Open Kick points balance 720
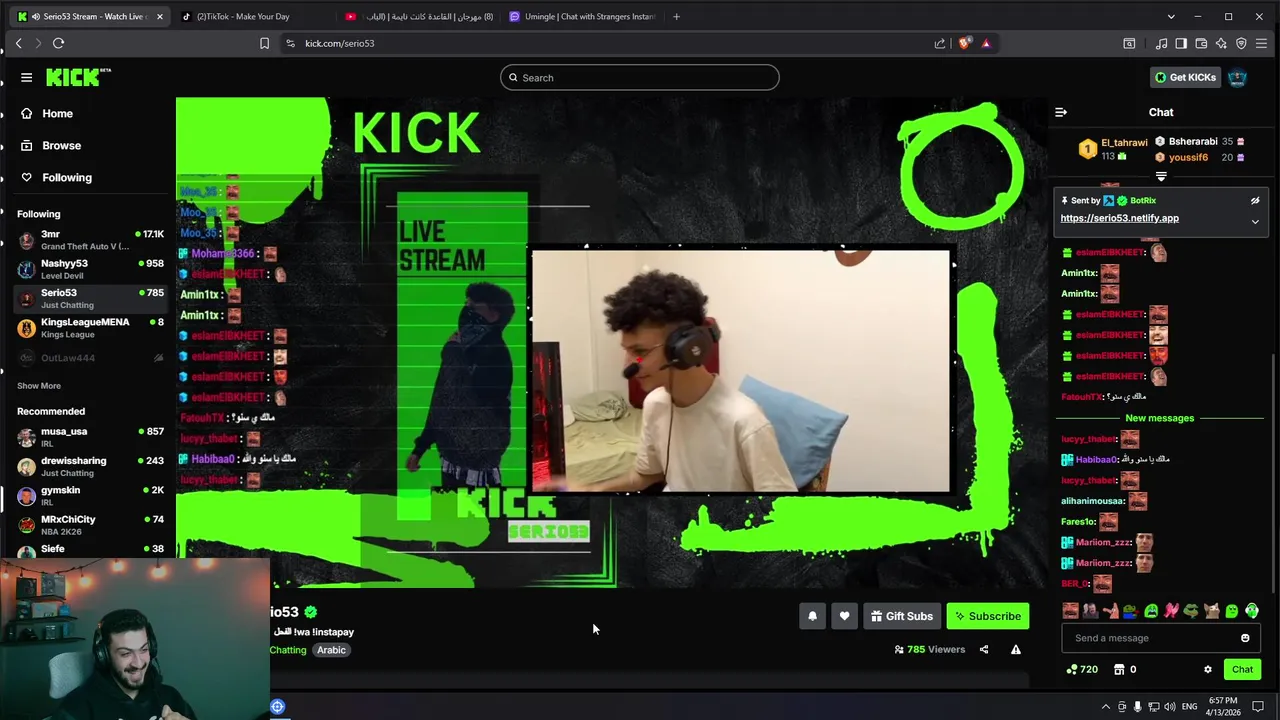Image resolution: width=1280 pixels, height=720 pixels. click(x=1083, y=670)
